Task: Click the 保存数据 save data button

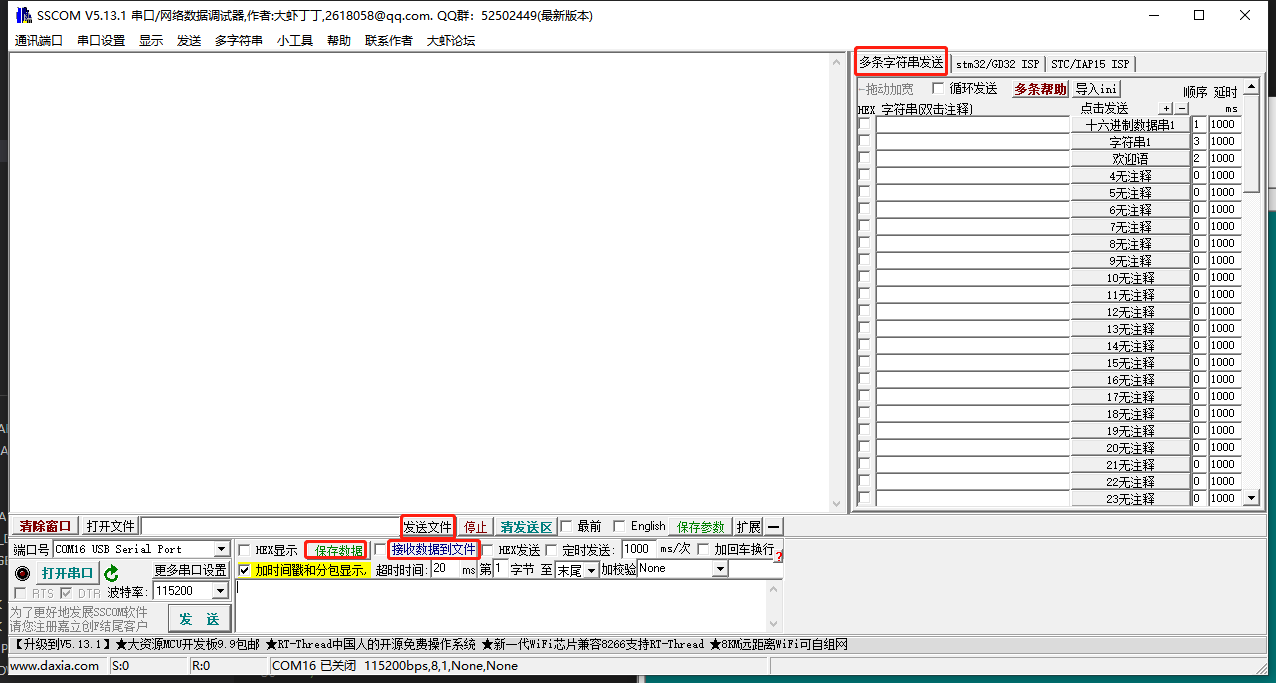Action: [339, 550]
